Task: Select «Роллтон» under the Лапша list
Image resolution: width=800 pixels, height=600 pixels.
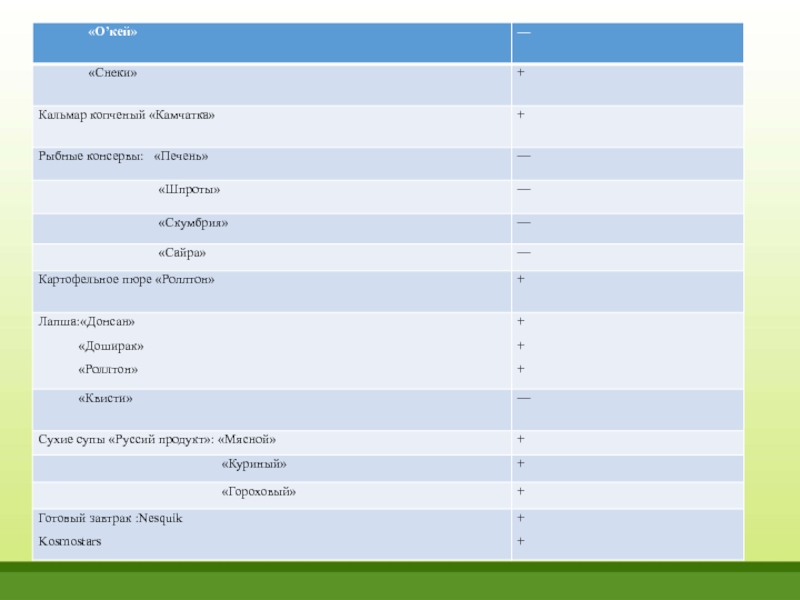Action: [x=108, y=369]
